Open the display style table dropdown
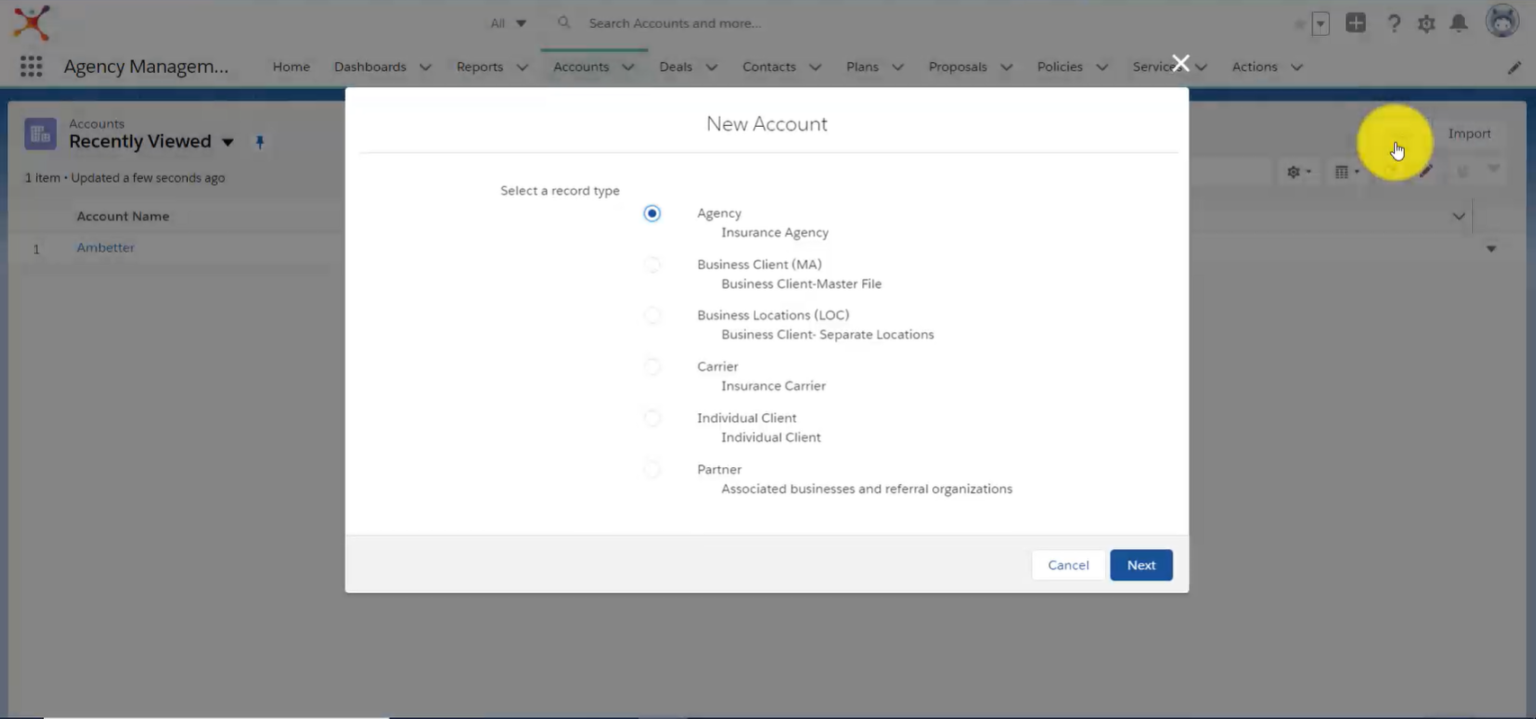1536x719 pixels. [1343, 171]
